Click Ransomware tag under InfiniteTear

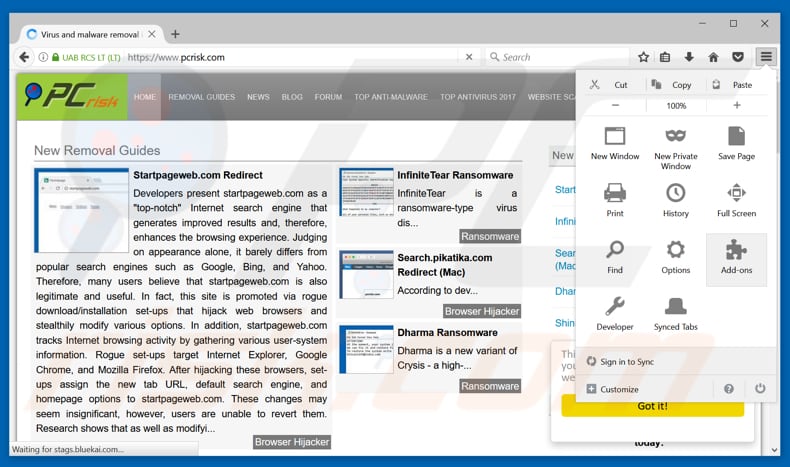tap(490, 236)
